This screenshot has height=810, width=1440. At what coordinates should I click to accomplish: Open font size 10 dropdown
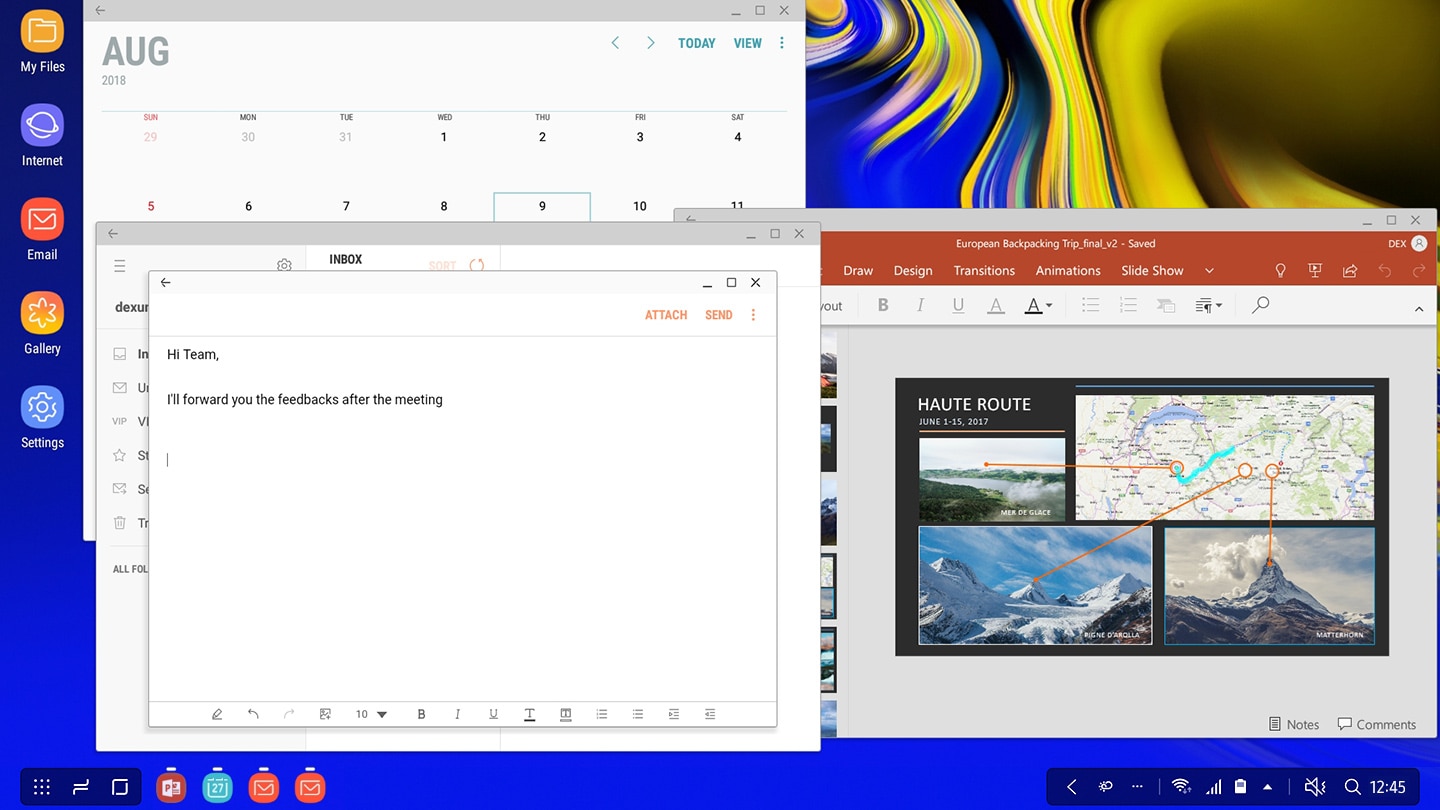click(371, 714)
